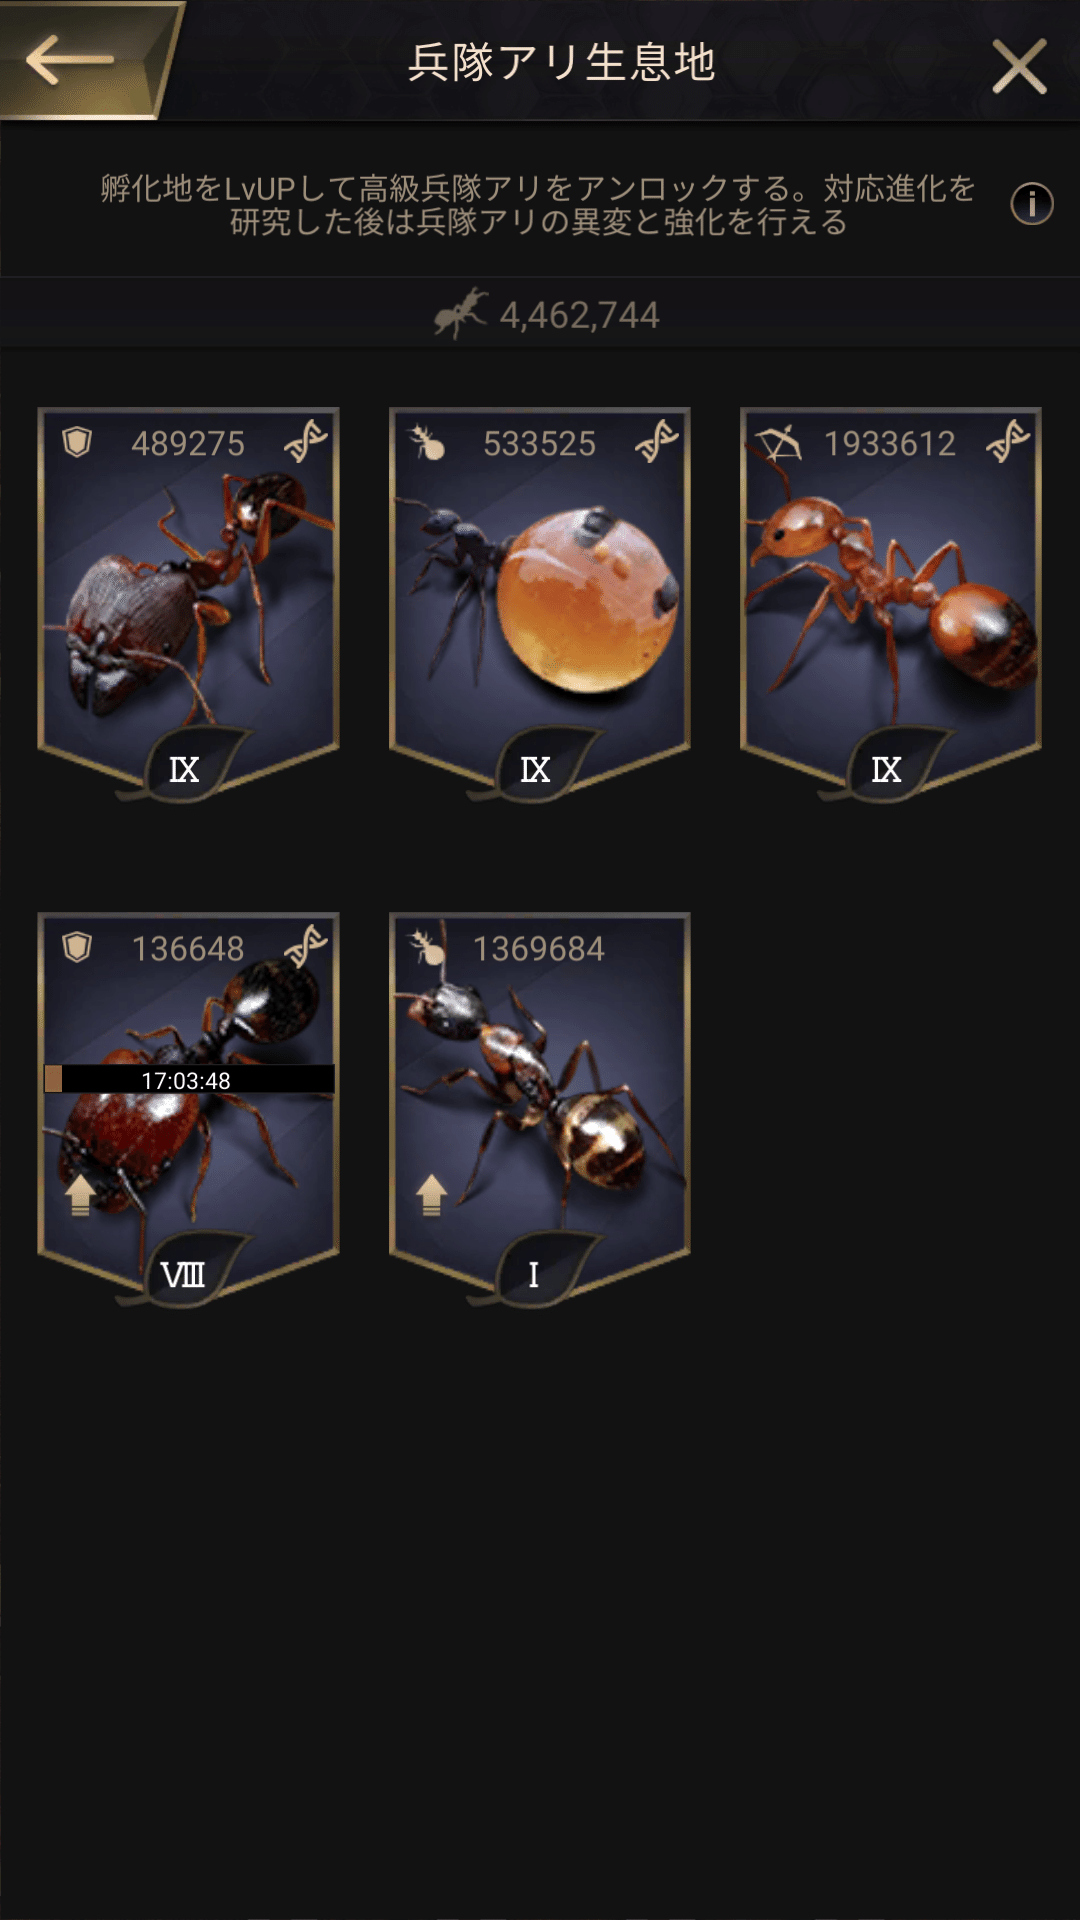Image resolution: width=1080 pixels, height=1920 pixels.
Task: Tap the DNA icon on the 489275 card
Action: point(305,441)
